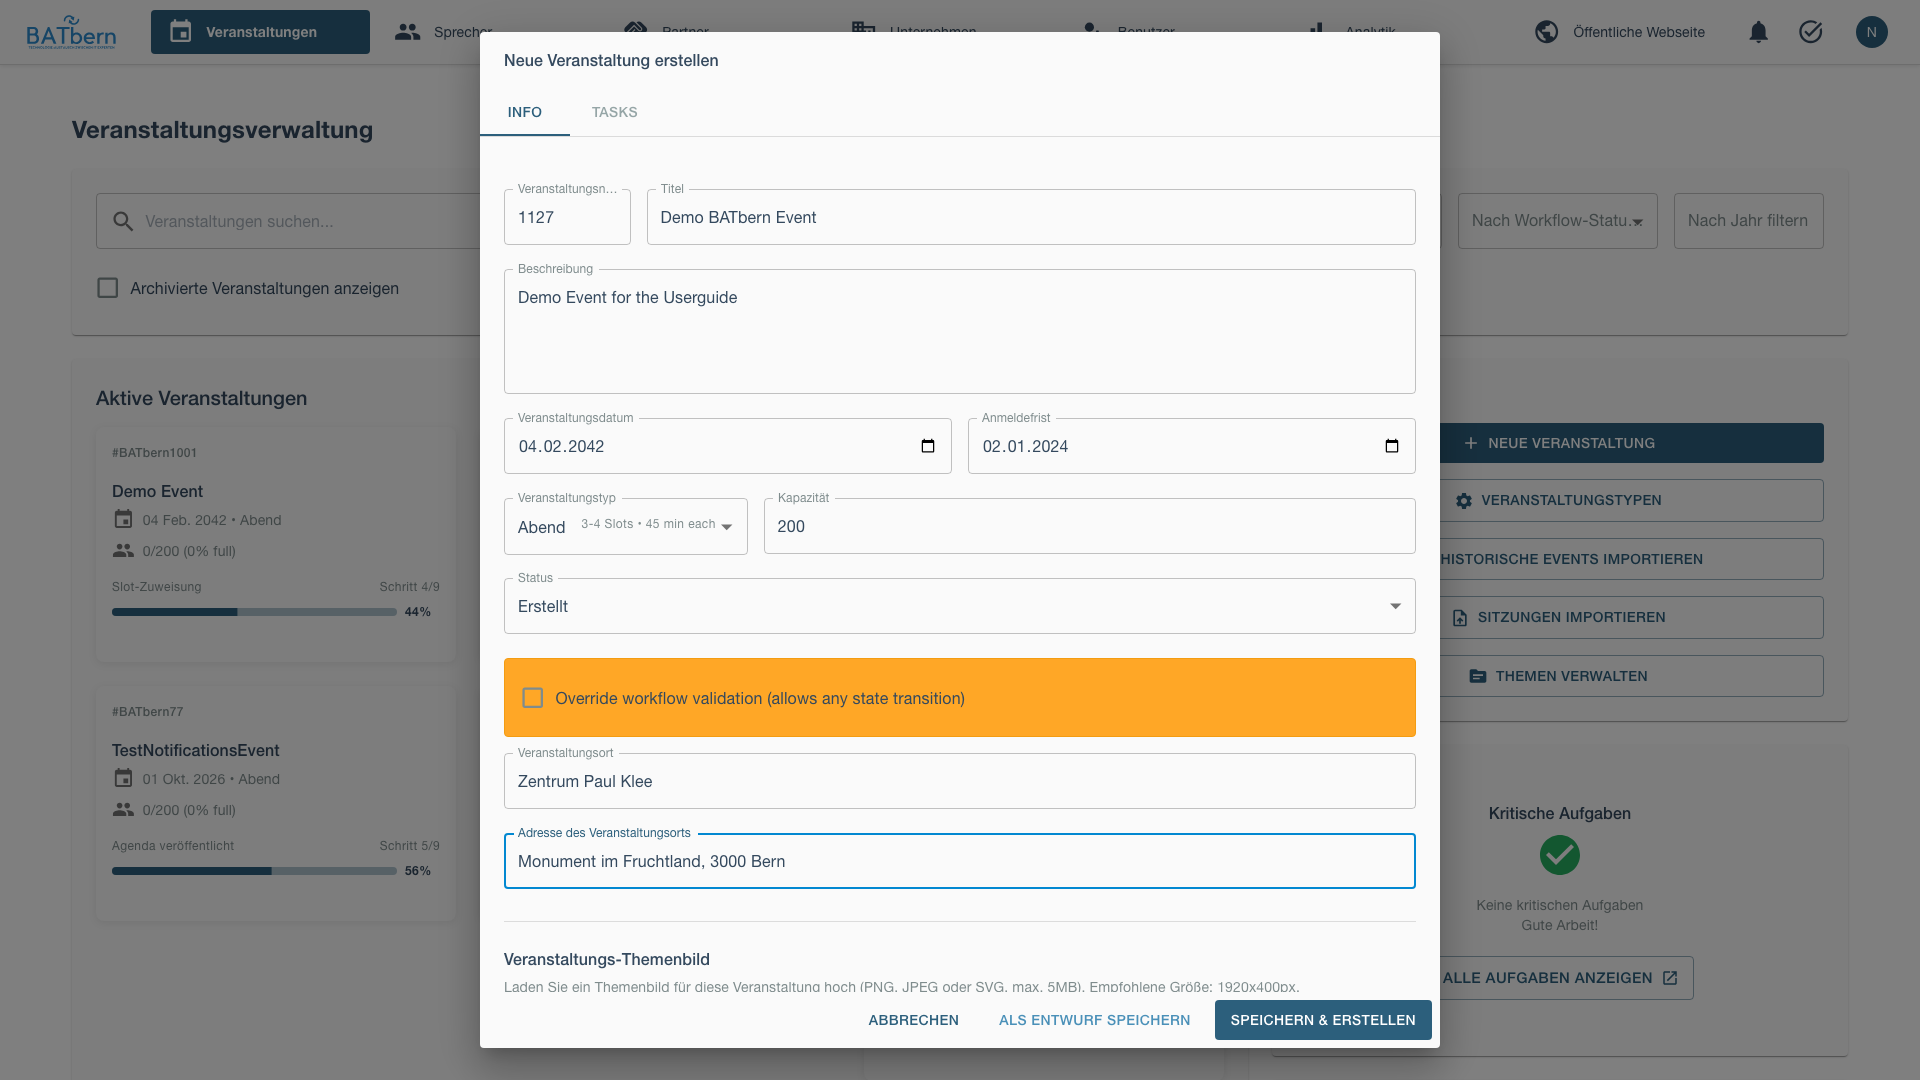
Task: Click the BATbern logo
Action: pyautogui.click(x=71, y=32)
